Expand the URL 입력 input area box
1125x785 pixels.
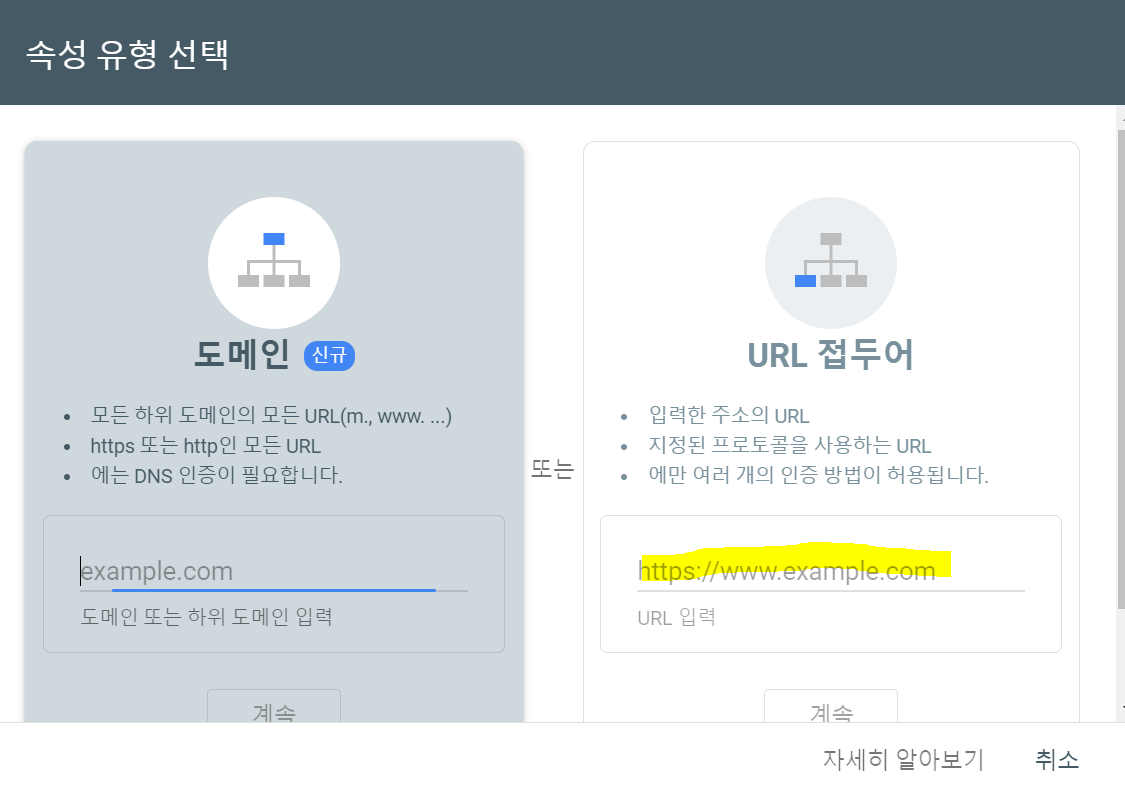coord(831,584)
